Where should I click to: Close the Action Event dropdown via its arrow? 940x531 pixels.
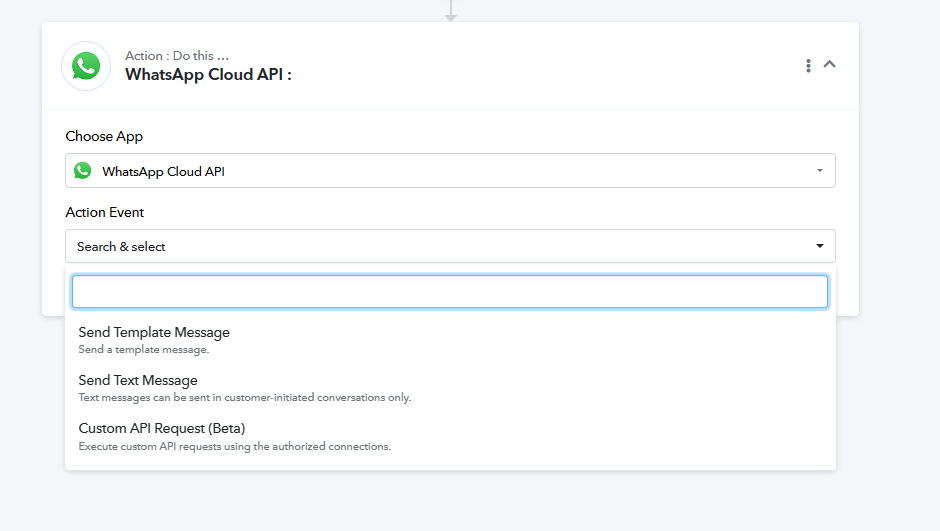point(820,246)
